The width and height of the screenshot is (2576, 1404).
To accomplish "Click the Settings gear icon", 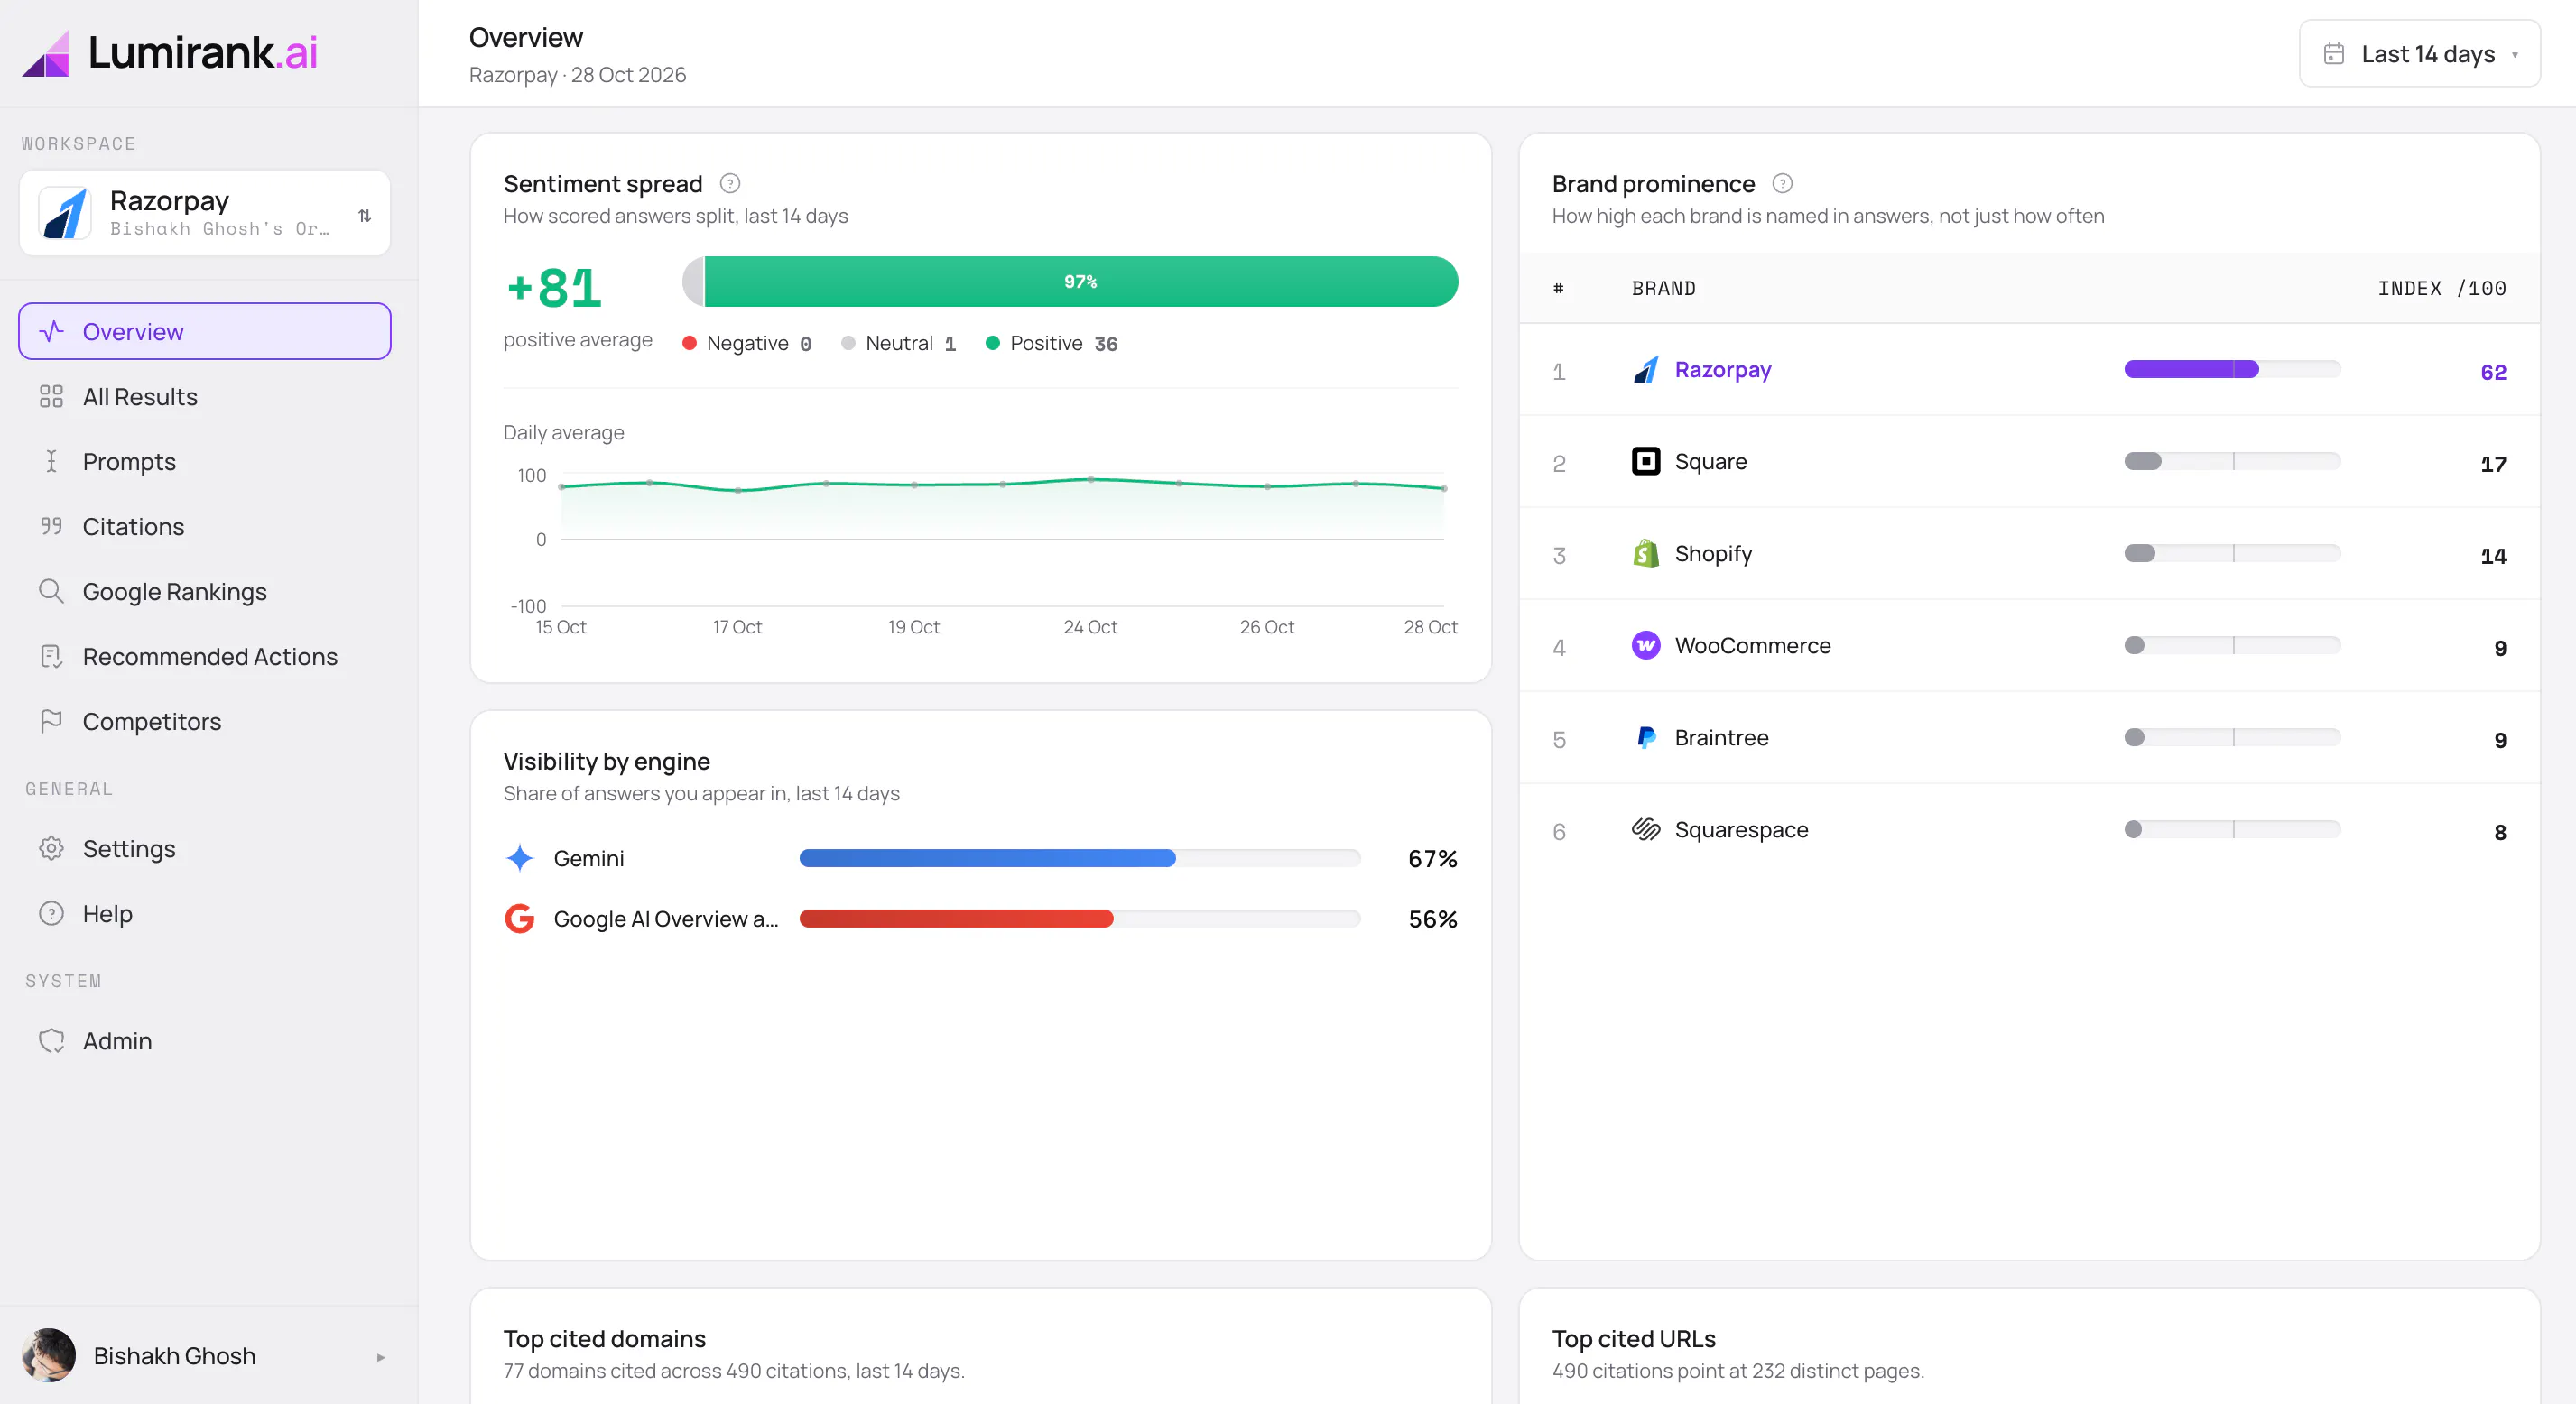I will 51,848.
